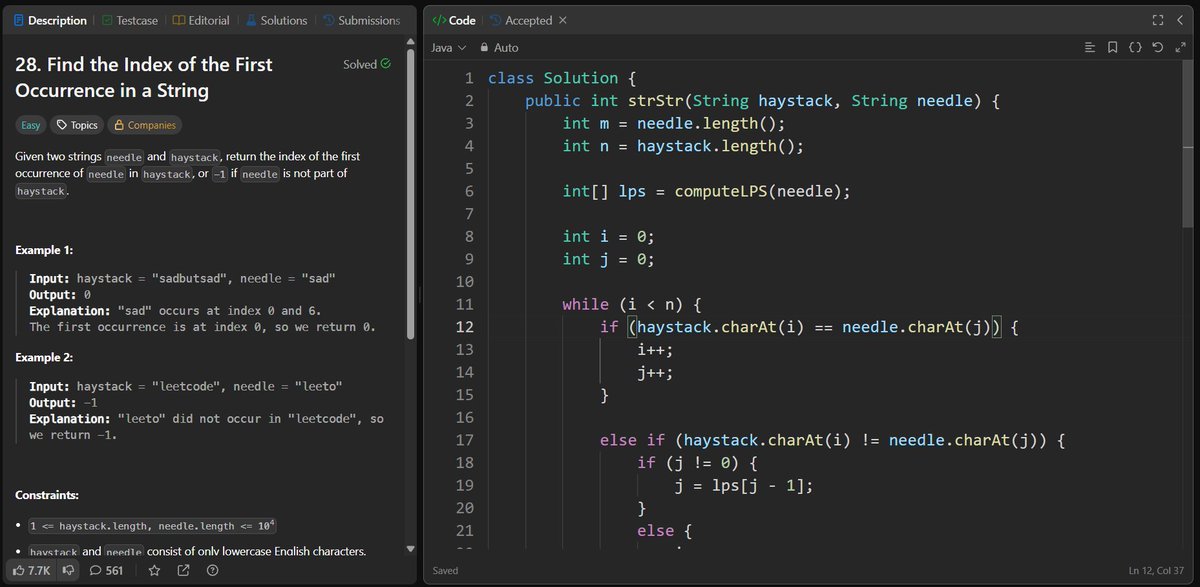Click the "Saved" status text
Viewport: 1200px width, 587px height.
[445, 571]
